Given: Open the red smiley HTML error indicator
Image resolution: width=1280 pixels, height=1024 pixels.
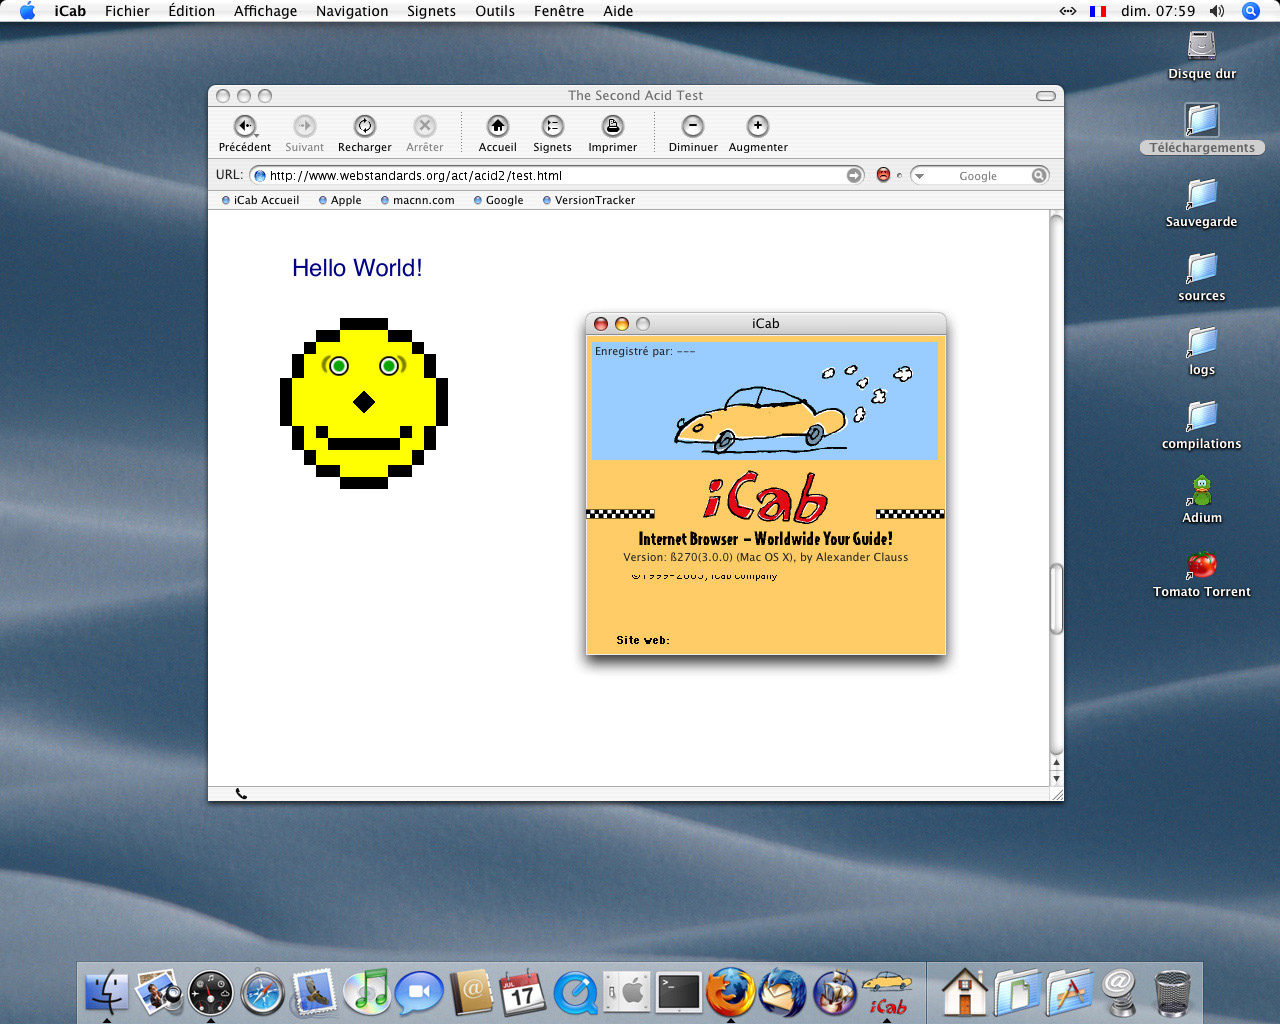Looking at the screenshot, I should [883, 174].
